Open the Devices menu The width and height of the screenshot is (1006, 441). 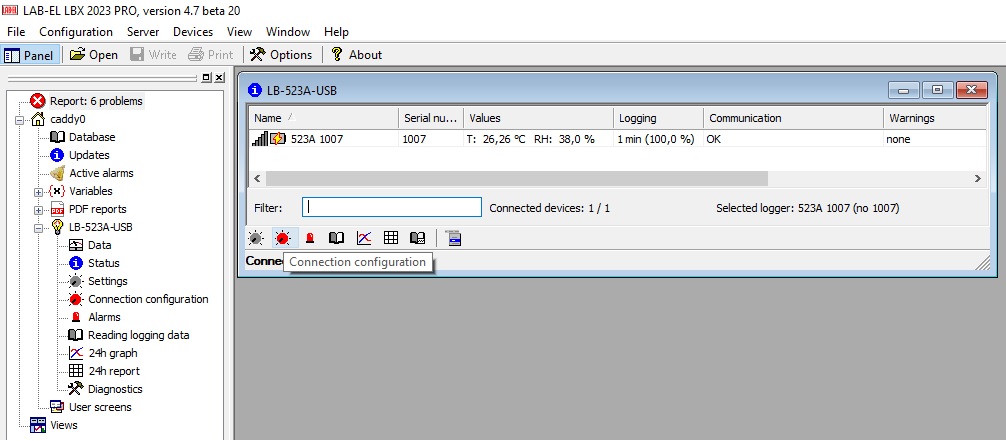192,31
